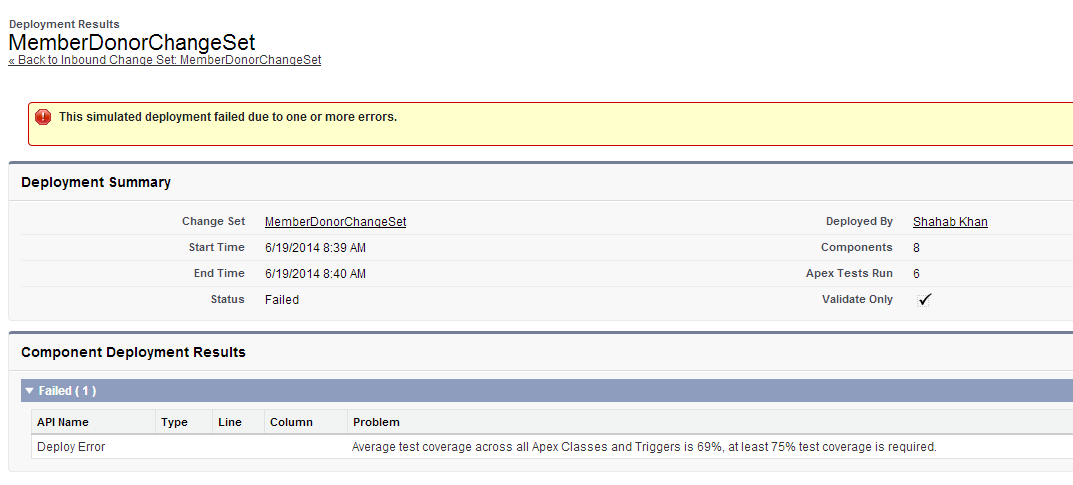Click the Validate Only checkmark
The height and width of the screenshot is (485, 1073).
[x=925, y=299]
